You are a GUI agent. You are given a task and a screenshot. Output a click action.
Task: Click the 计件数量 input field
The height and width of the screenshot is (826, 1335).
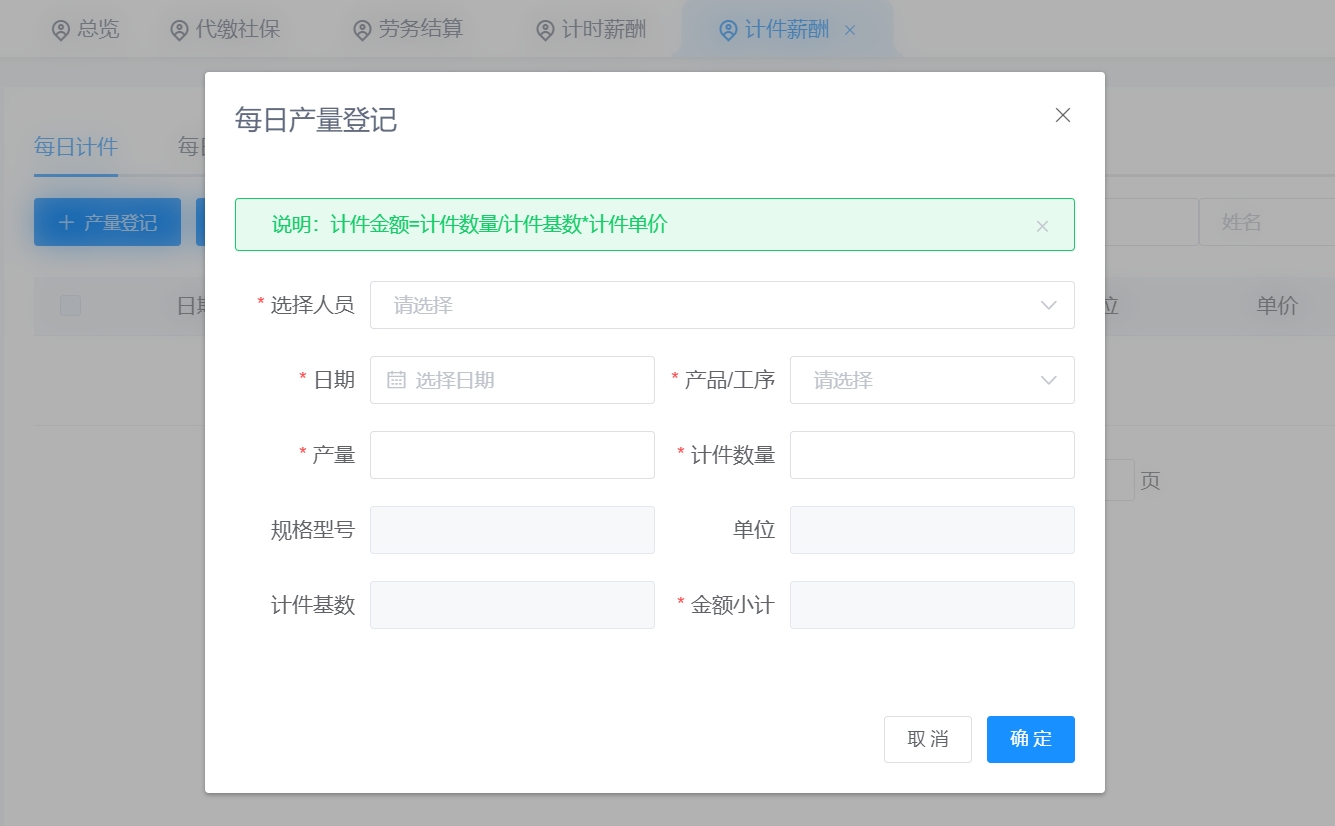tap(931, 454)
